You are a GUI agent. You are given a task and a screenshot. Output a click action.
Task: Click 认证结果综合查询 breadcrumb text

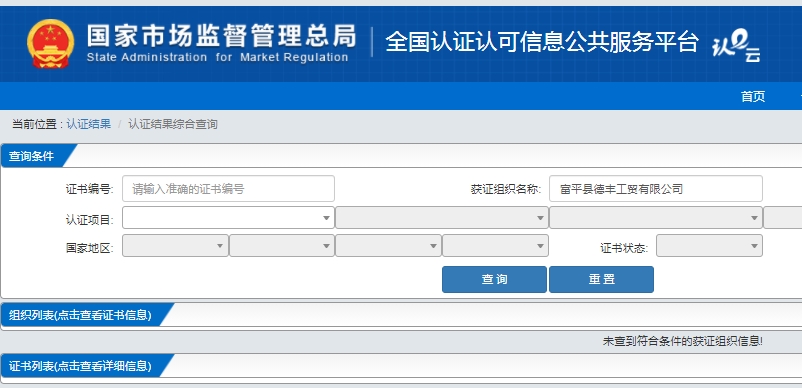click(x=173, y=124)
